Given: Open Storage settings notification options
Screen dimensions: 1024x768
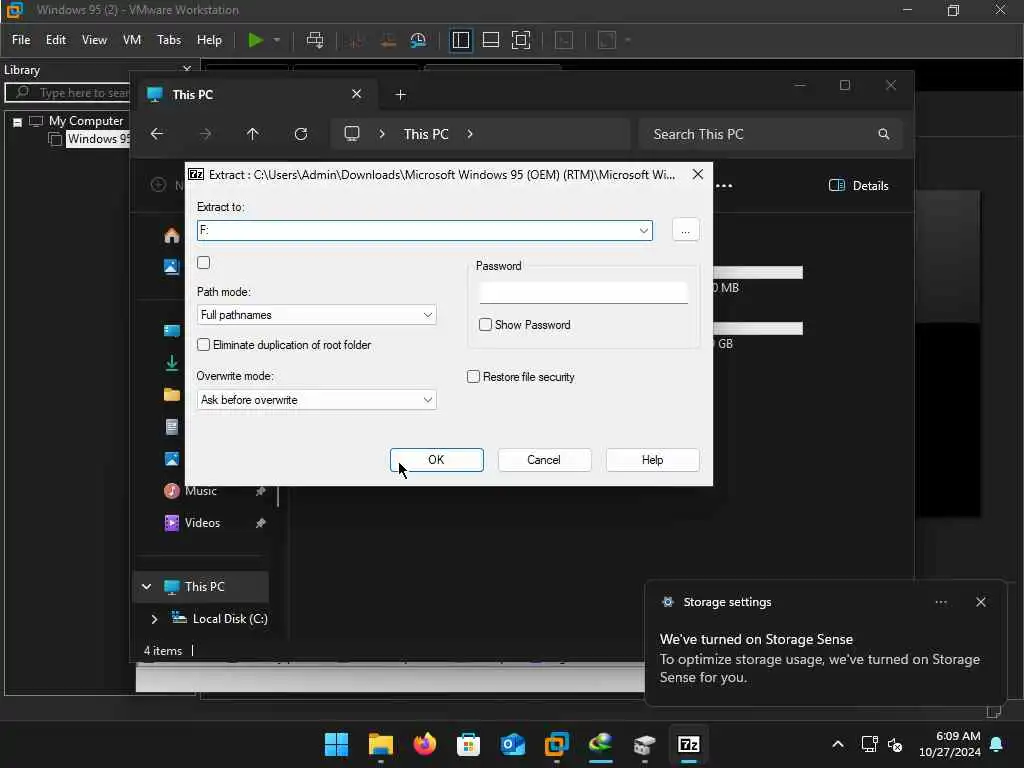Looking at the screenshot, I should point(940,602).
